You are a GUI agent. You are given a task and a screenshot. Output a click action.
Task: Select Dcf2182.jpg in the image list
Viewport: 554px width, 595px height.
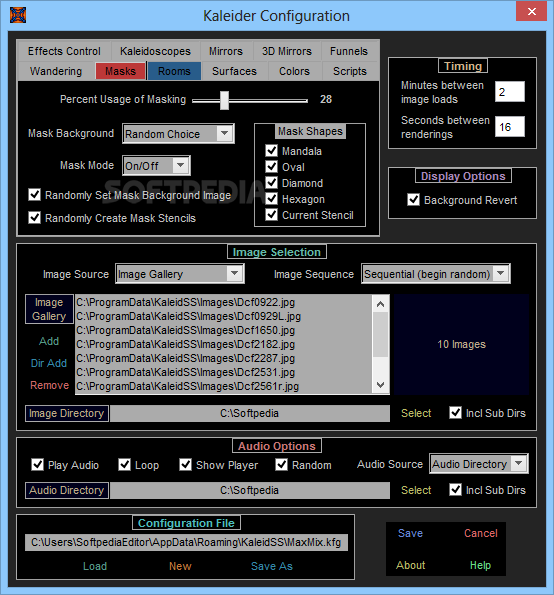224,344
